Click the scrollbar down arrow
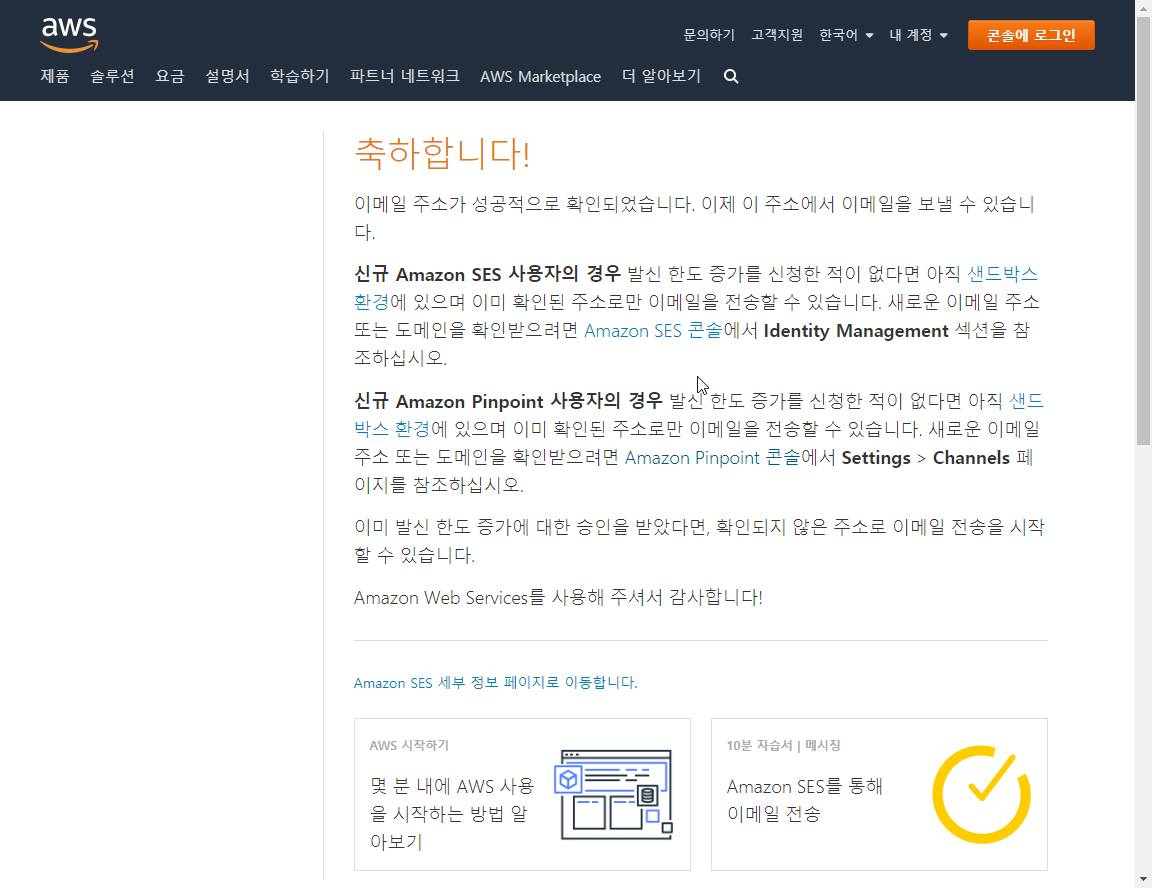 (1143, 879)
